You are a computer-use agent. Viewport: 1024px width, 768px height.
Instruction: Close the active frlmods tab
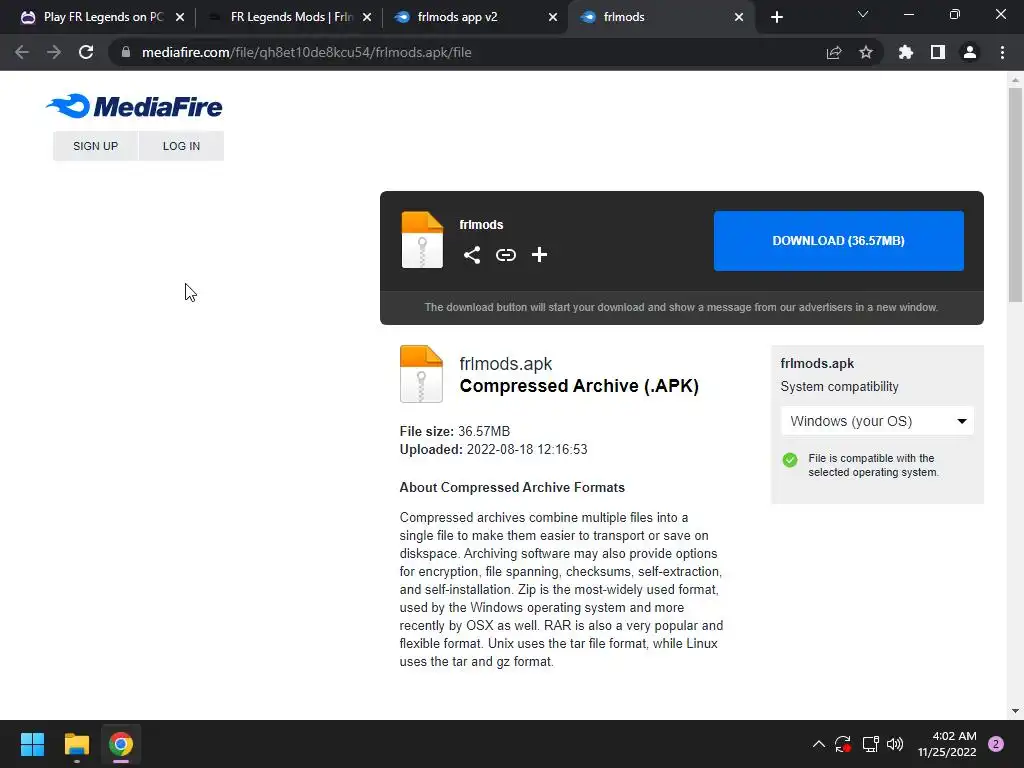point(739,17)
